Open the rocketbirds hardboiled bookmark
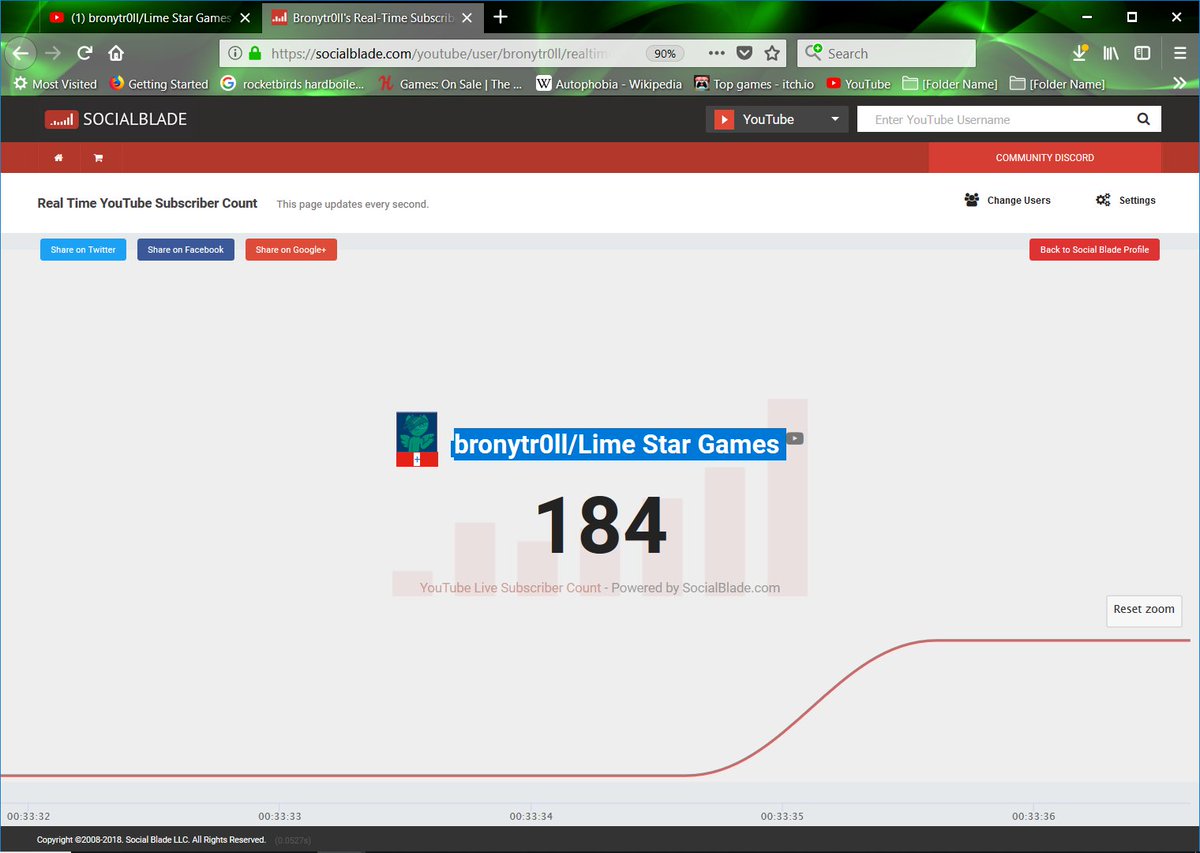Image resolution: width=1200 pixels, height=853 pixels. 293,84
